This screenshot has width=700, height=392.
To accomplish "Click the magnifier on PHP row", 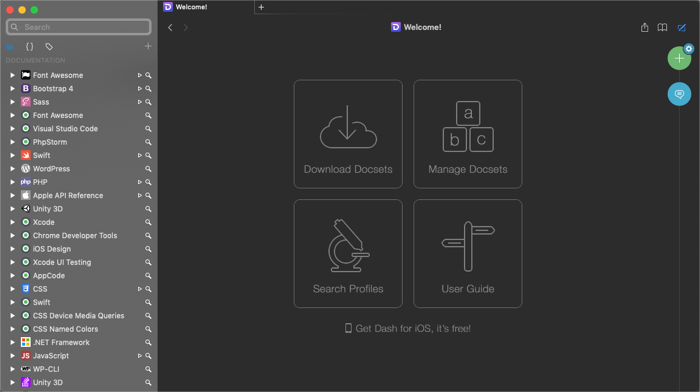I will 148,182.
